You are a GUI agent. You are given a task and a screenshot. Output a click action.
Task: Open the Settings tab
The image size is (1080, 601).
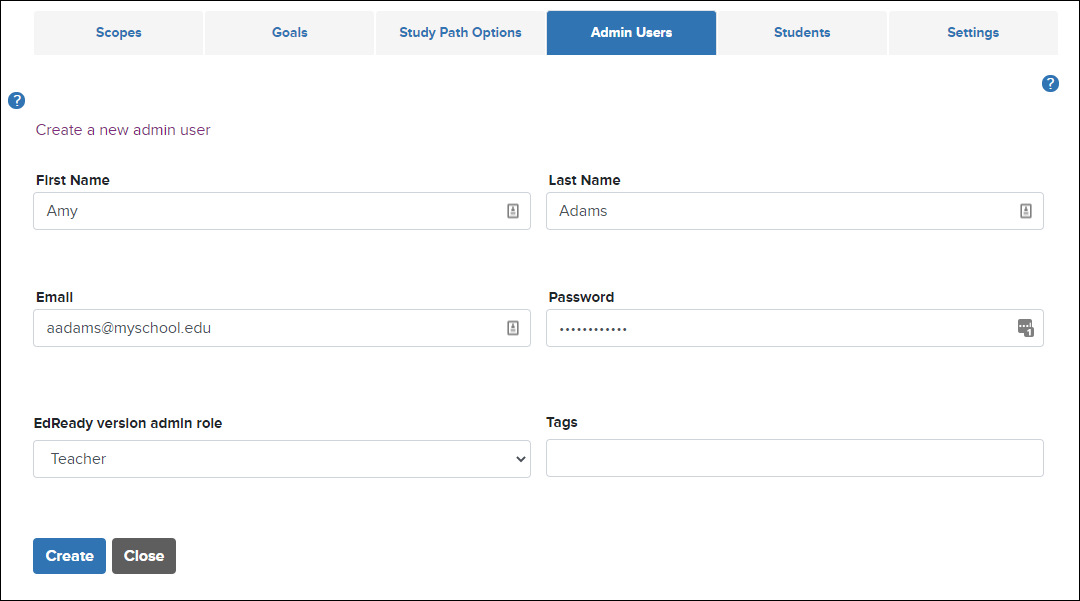973,32
